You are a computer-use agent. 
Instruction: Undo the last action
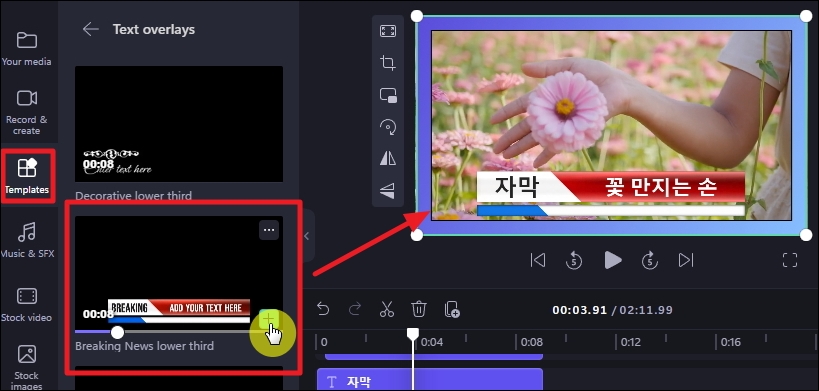(323, 310)
